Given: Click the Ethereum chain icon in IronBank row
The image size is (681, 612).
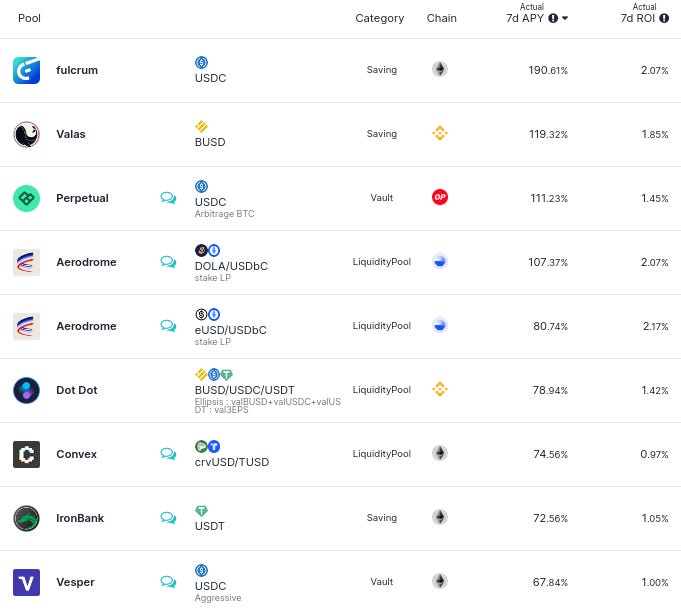Looking at the screenshot, I should (440, 517).
